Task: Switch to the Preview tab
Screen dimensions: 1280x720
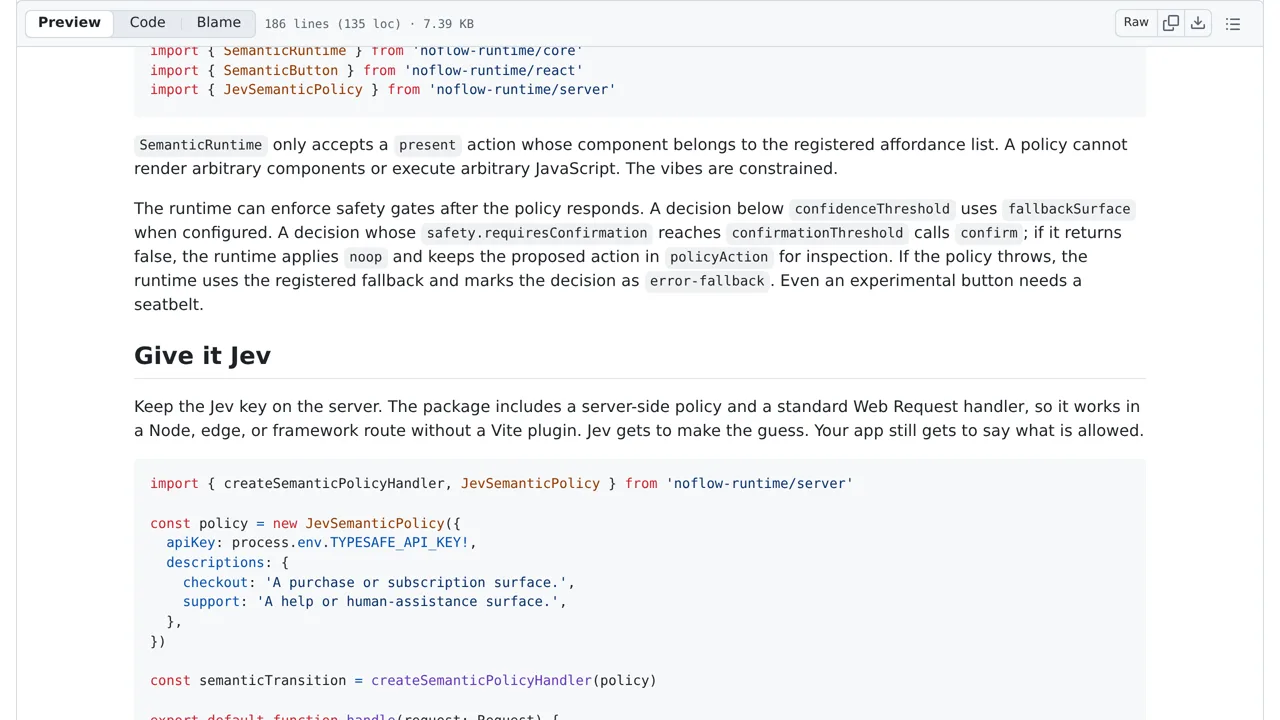Action: pos(69,23)
